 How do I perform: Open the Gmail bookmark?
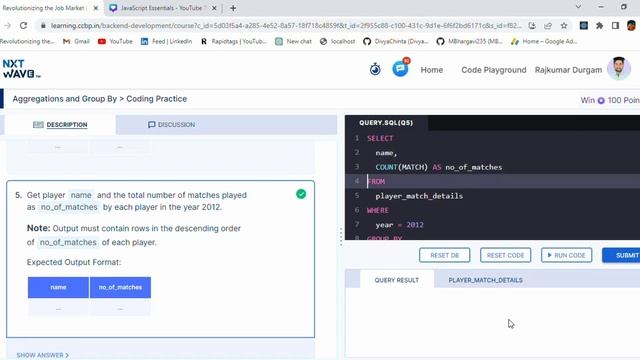point(76,41)
